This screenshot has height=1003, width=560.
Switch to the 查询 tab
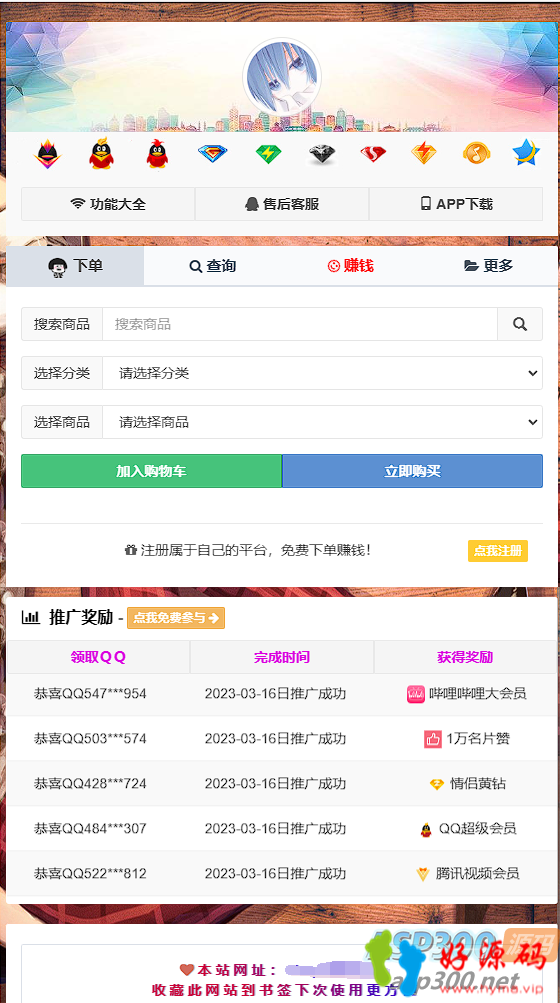[213, 266]
